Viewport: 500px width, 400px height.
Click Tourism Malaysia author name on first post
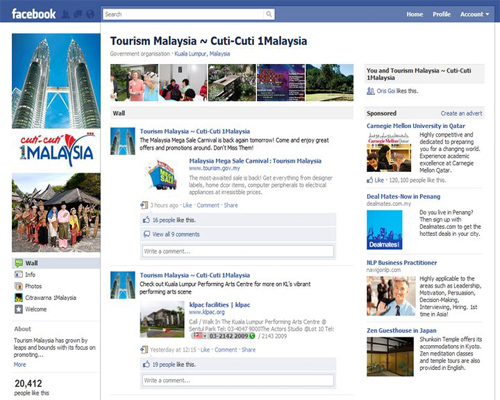(x=195, y=131)
